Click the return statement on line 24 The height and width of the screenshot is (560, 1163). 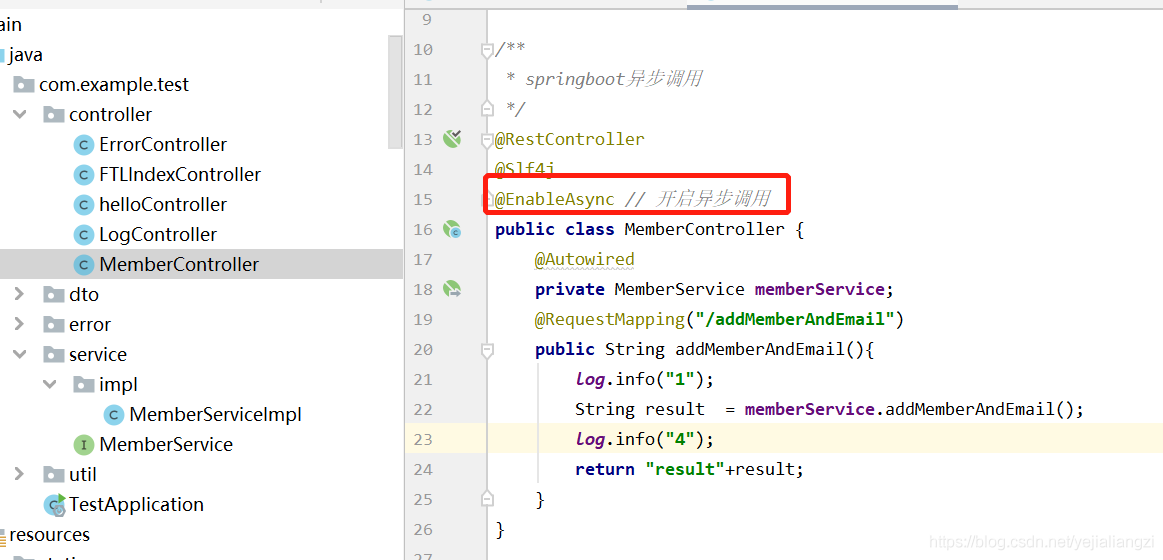(x=689, y=470)
